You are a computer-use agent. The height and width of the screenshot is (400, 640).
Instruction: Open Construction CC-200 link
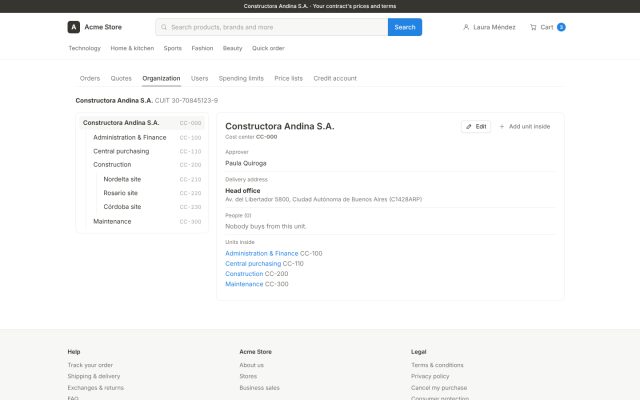(244, 274)
